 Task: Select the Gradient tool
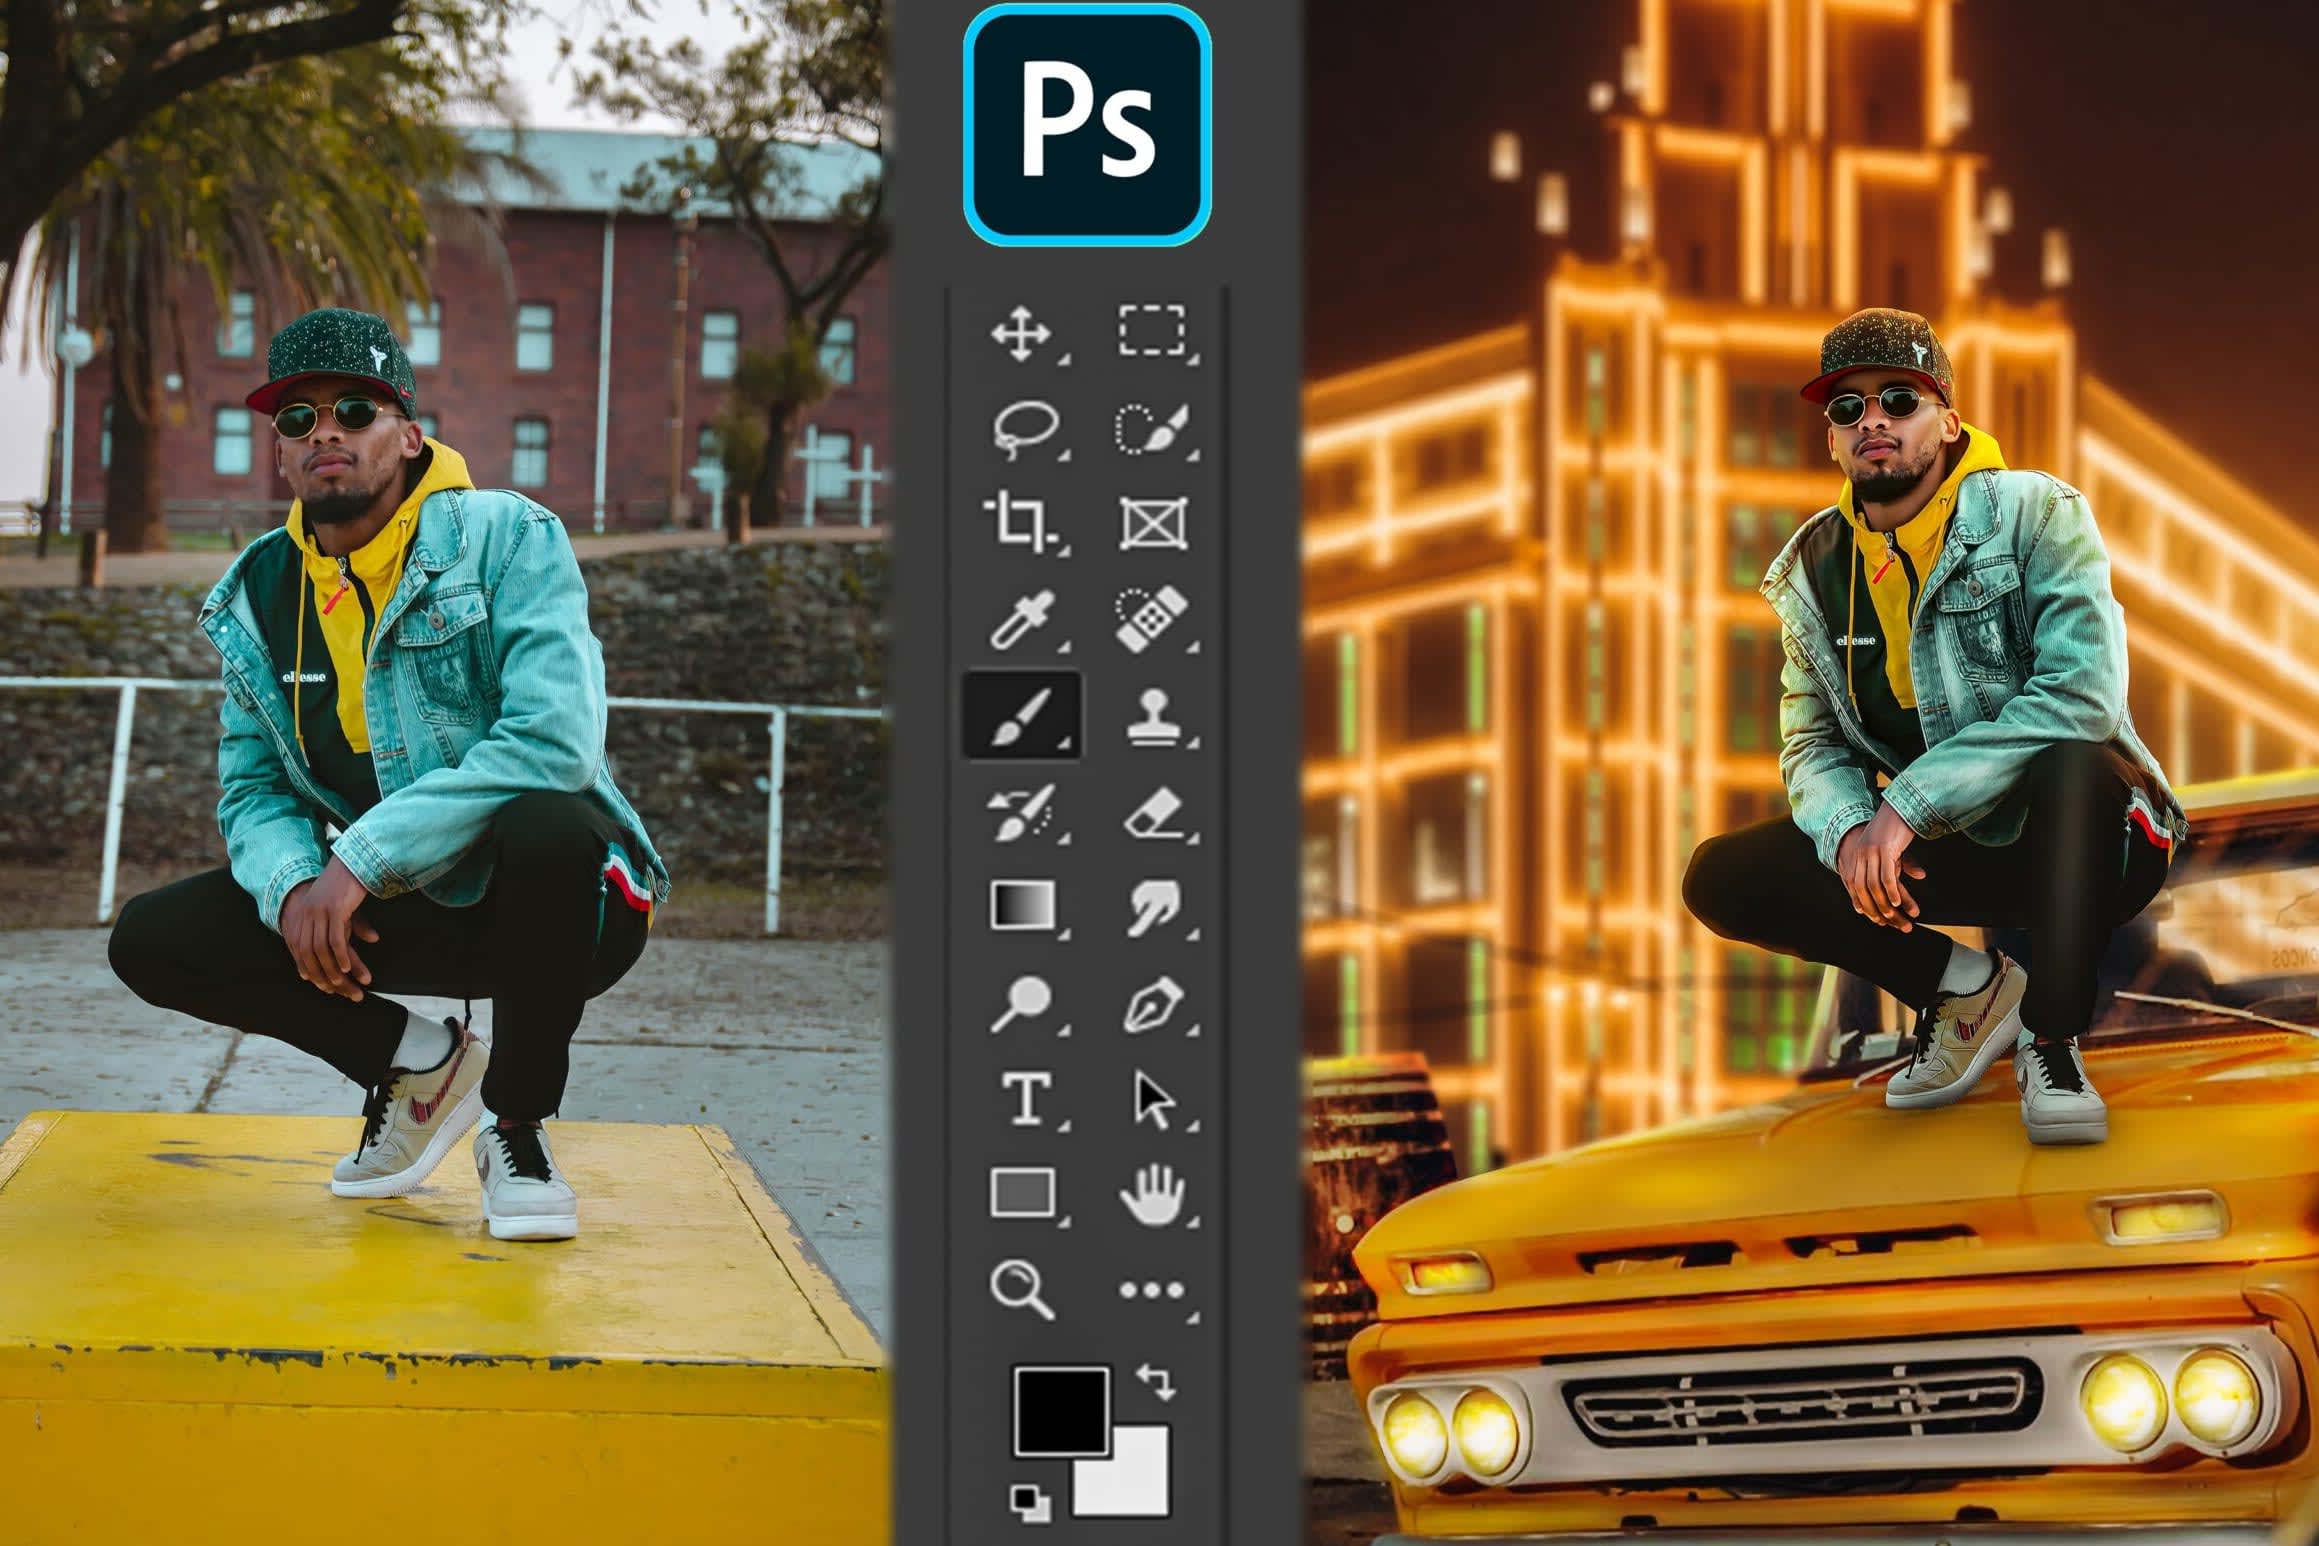(1022, 906)
